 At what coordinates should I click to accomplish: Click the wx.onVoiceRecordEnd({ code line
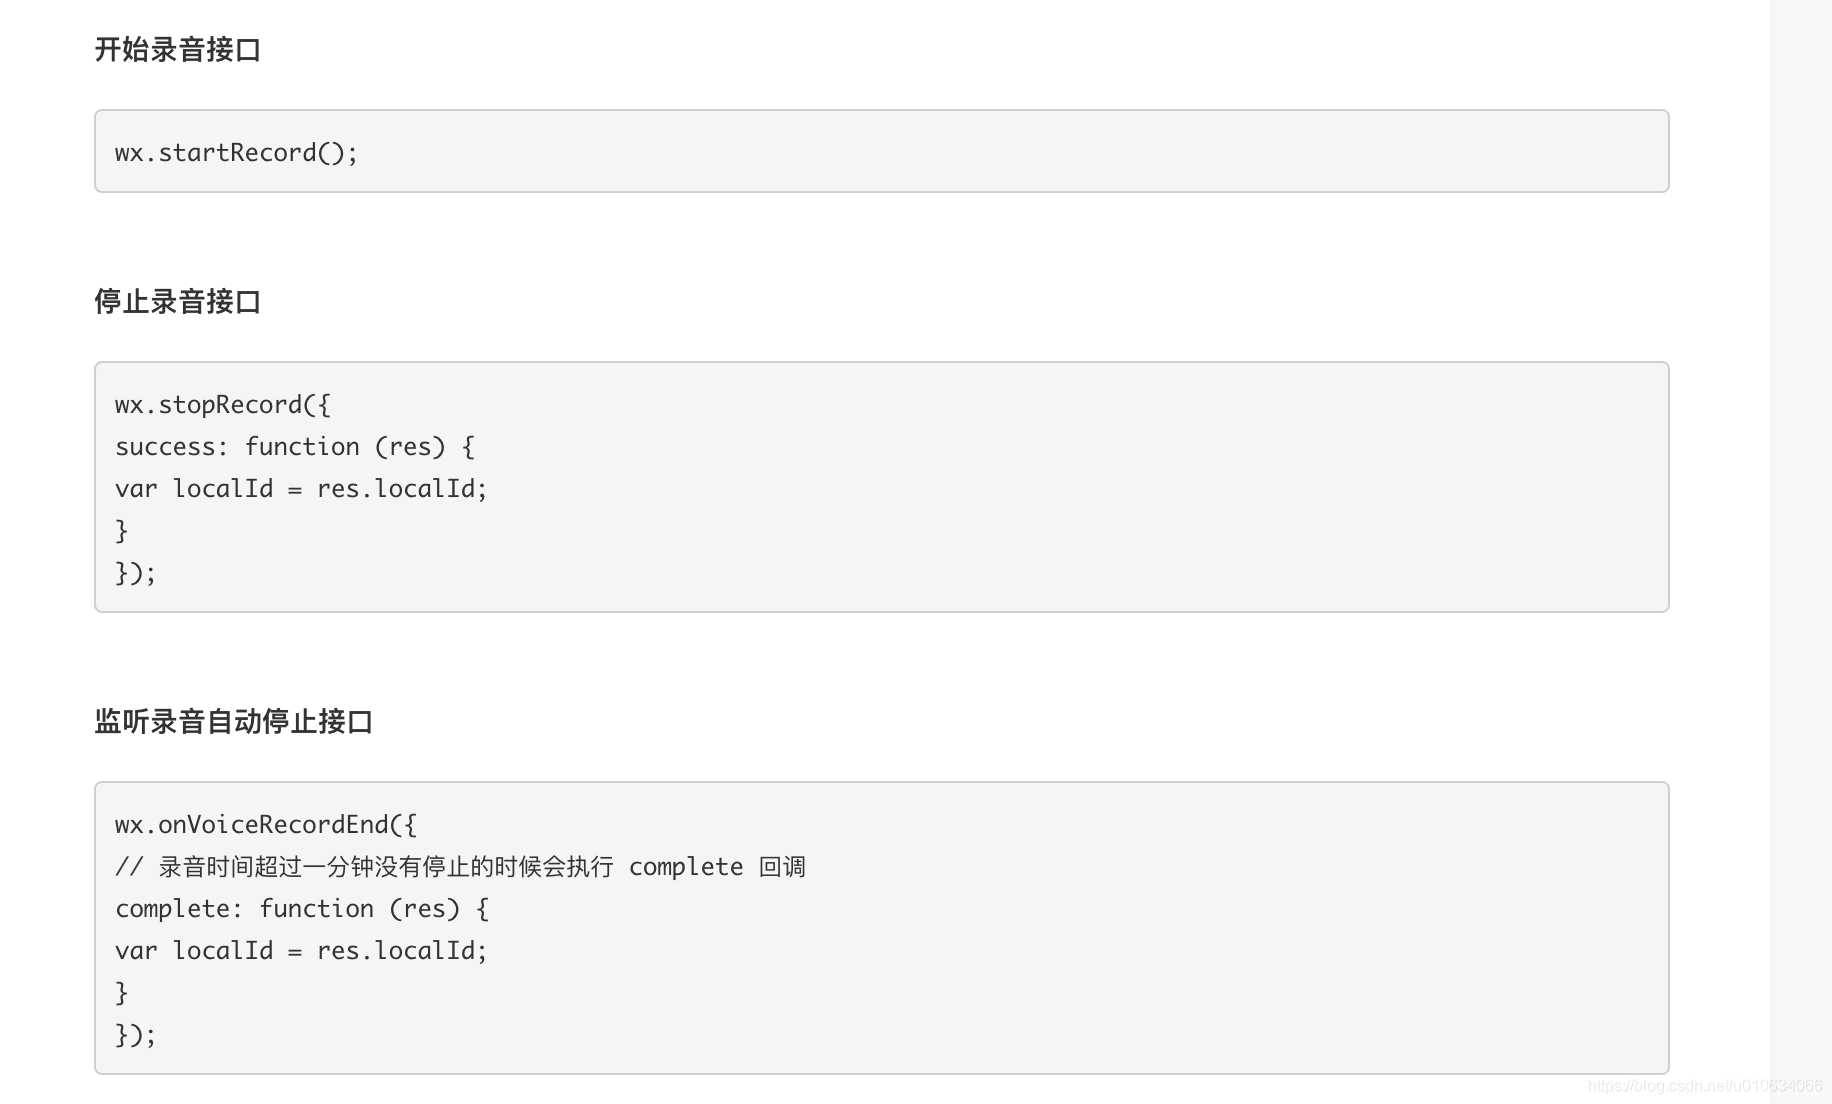(x=266, y=824)
